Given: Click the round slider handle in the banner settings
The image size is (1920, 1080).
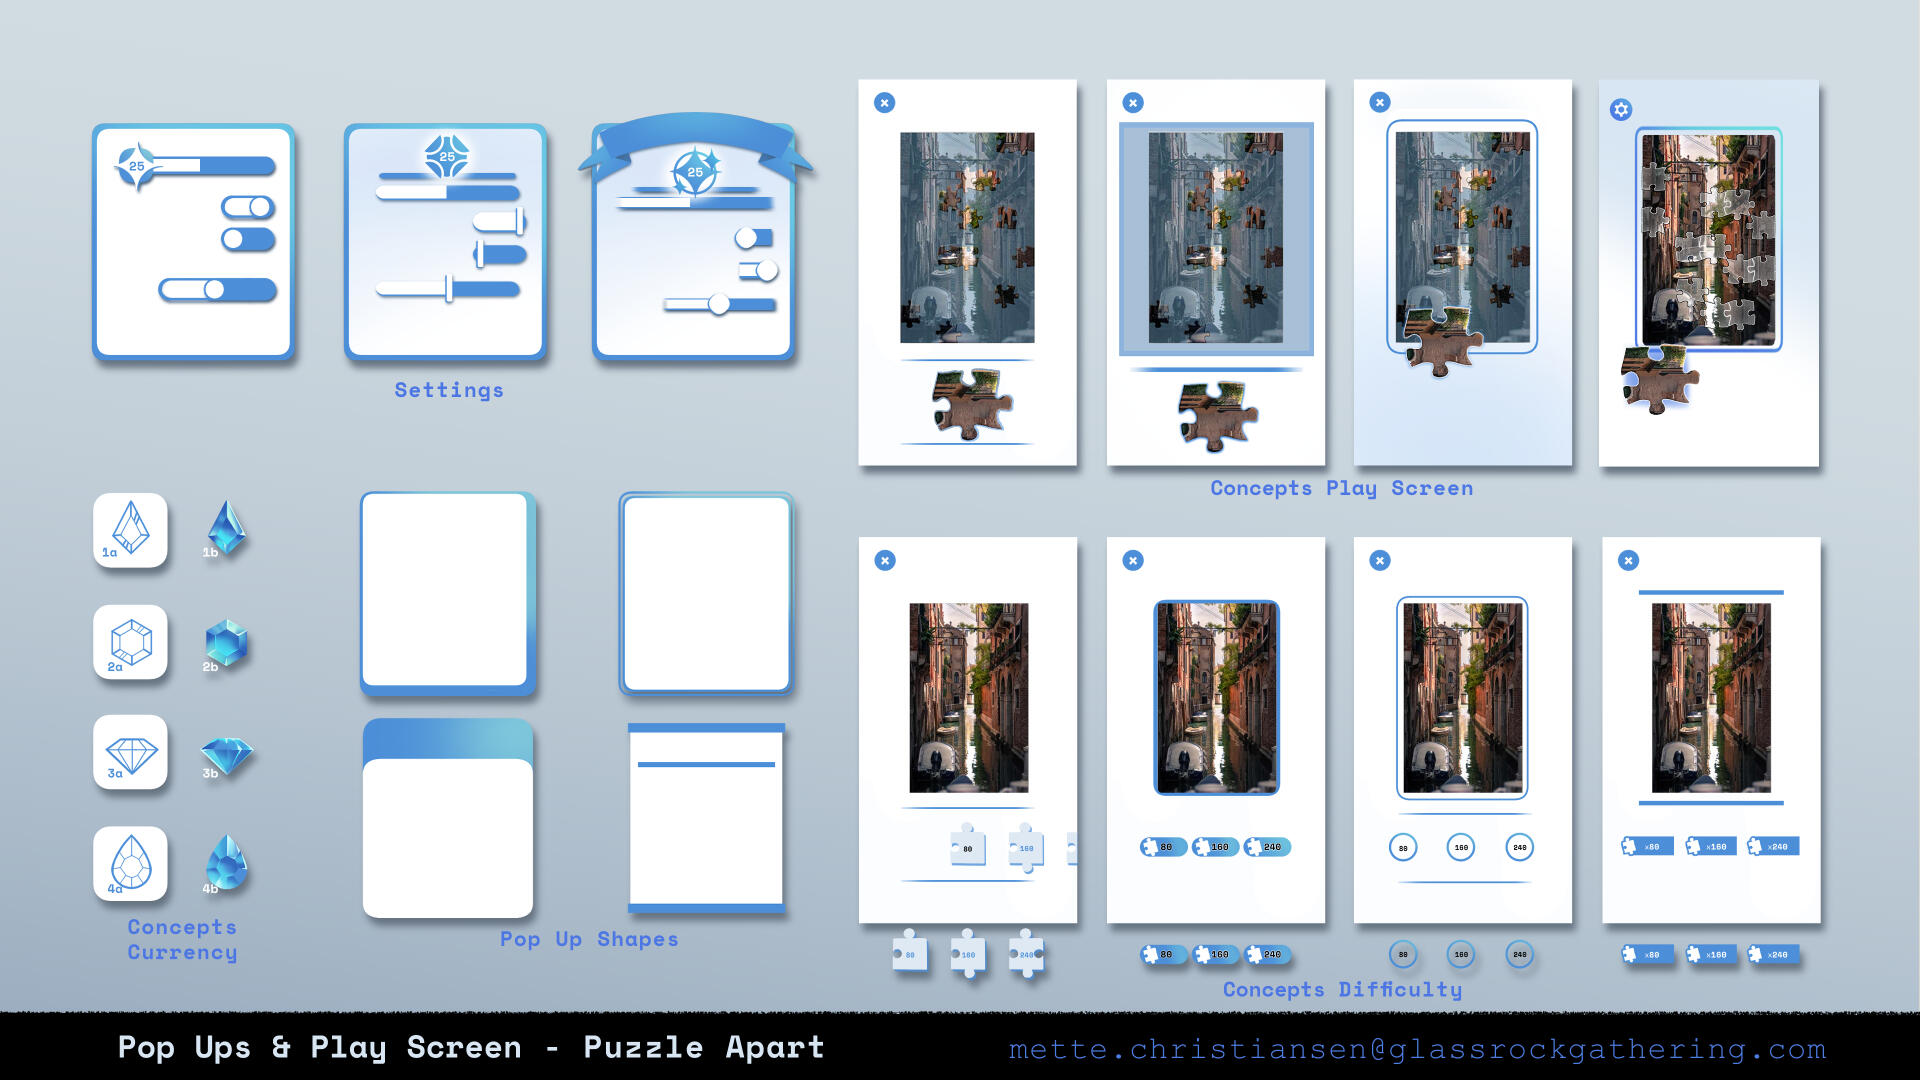Looking at the screenshot, I should (718, 303).
